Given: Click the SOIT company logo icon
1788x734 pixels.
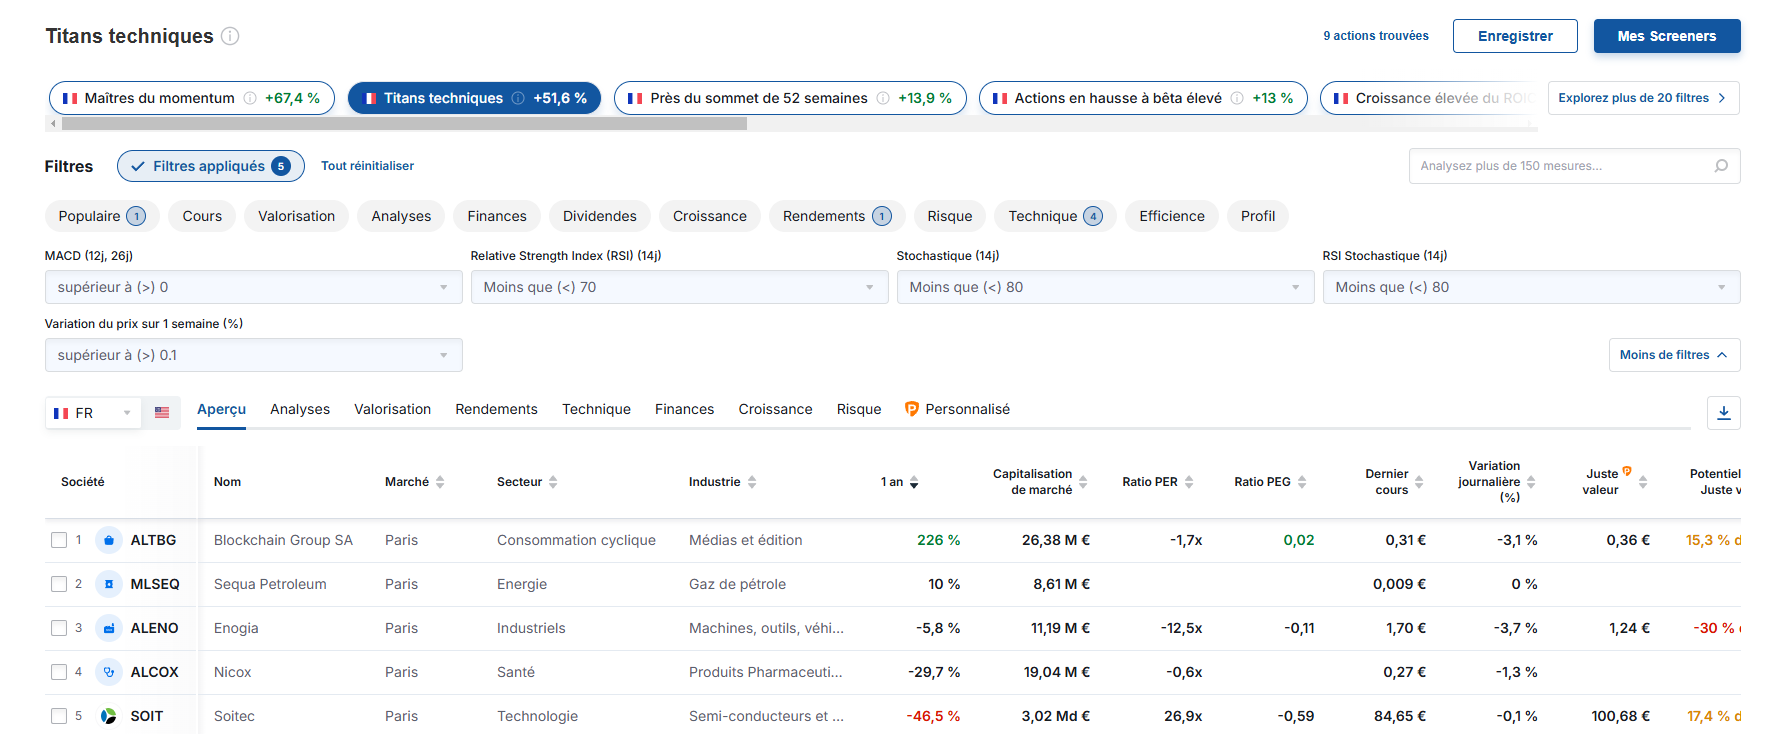Looking at the screenshot, I should click(x=109, y=716).
